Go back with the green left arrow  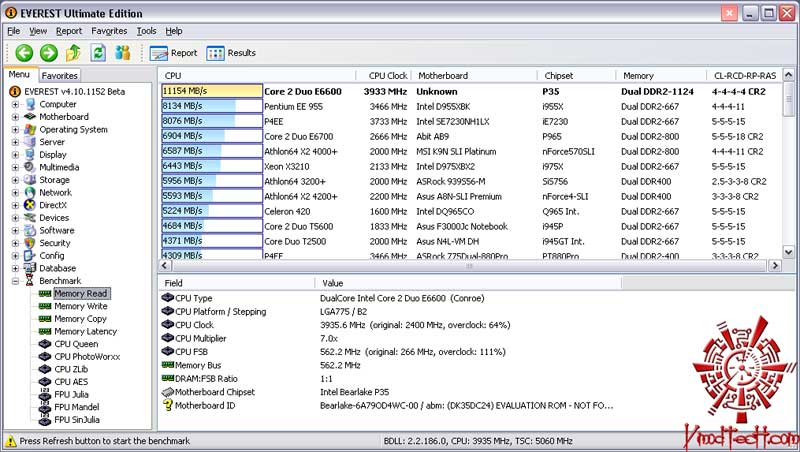[24, 53]
